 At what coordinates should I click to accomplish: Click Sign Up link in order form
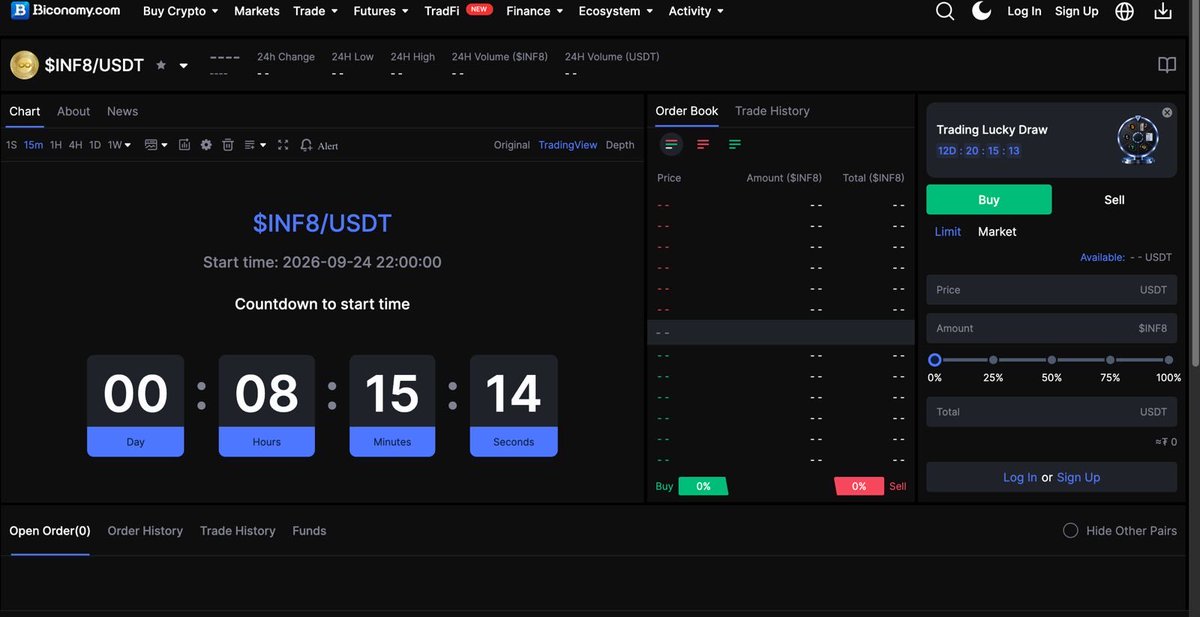(1078, 477)
